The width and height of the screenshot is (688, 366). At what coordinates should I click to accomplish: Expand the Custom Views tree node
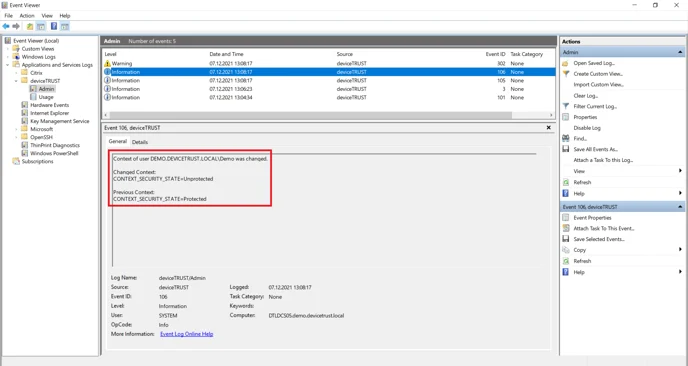7,49
